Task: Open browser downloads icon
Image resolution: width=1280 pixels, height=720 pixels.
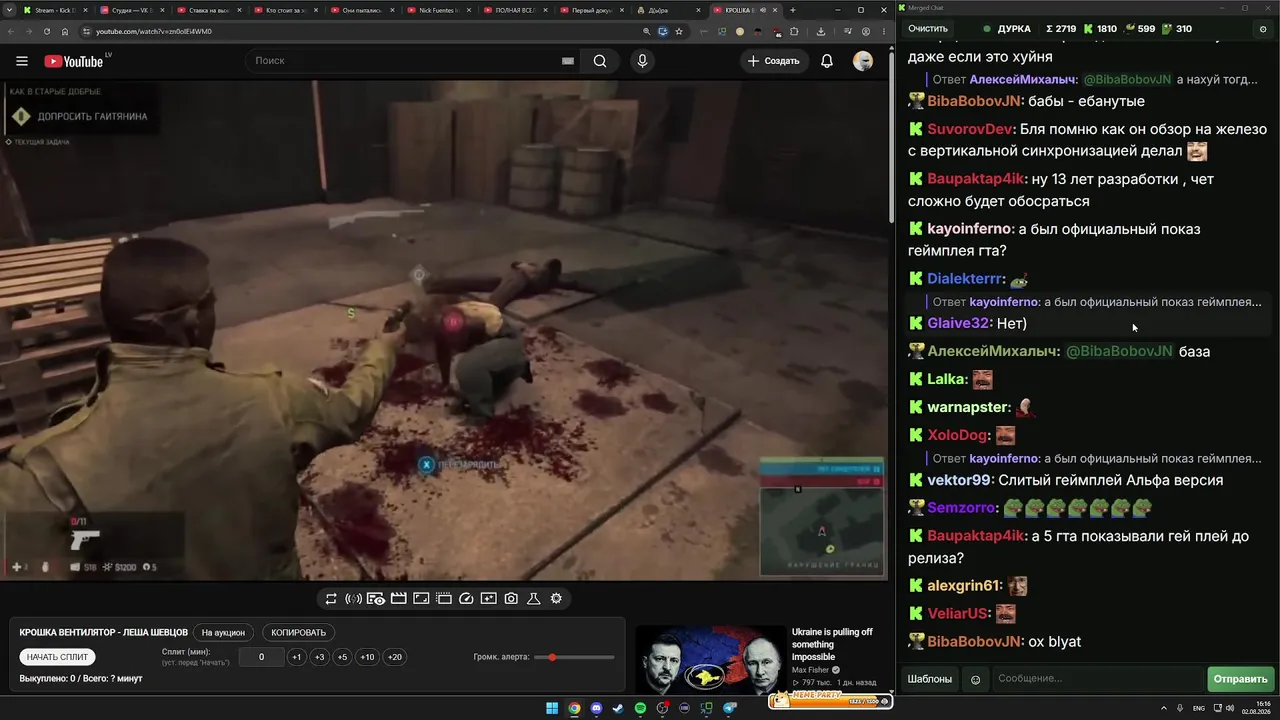Action: tap(821, 31)
